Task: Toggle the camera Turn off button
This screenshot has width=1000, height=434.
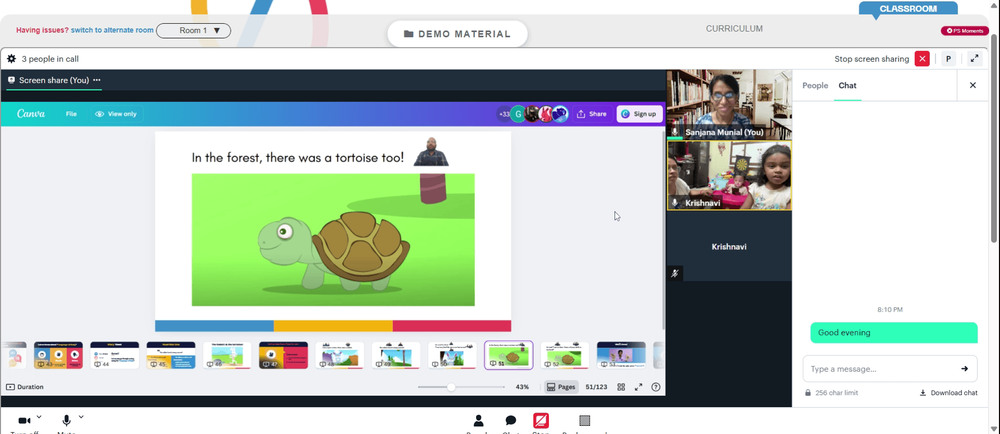Action: tap(24, 422)
